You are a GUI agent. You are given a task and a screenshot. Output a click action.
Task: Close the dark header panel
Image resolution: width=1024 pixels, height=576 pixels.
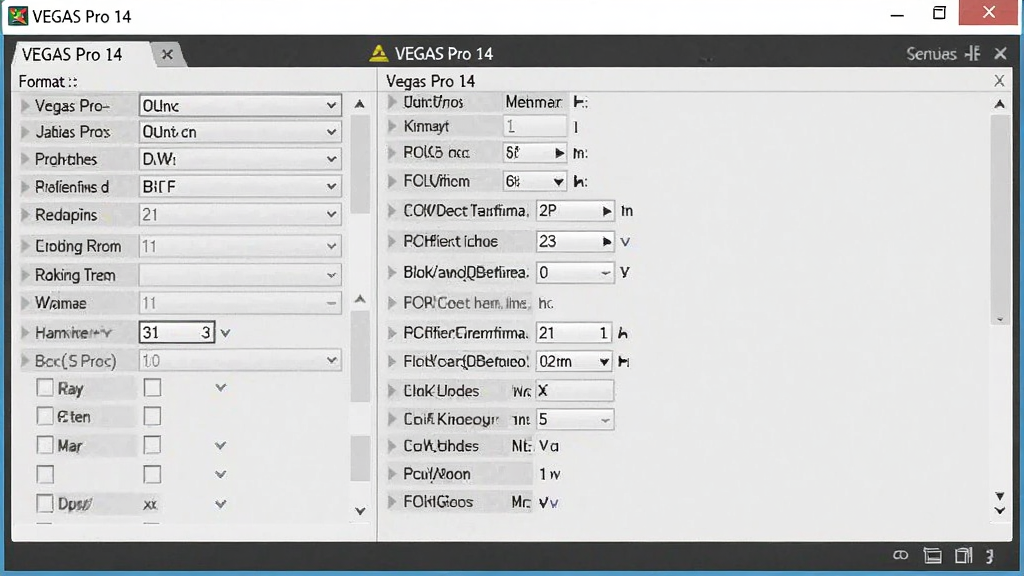click(x=1000, y=54)
